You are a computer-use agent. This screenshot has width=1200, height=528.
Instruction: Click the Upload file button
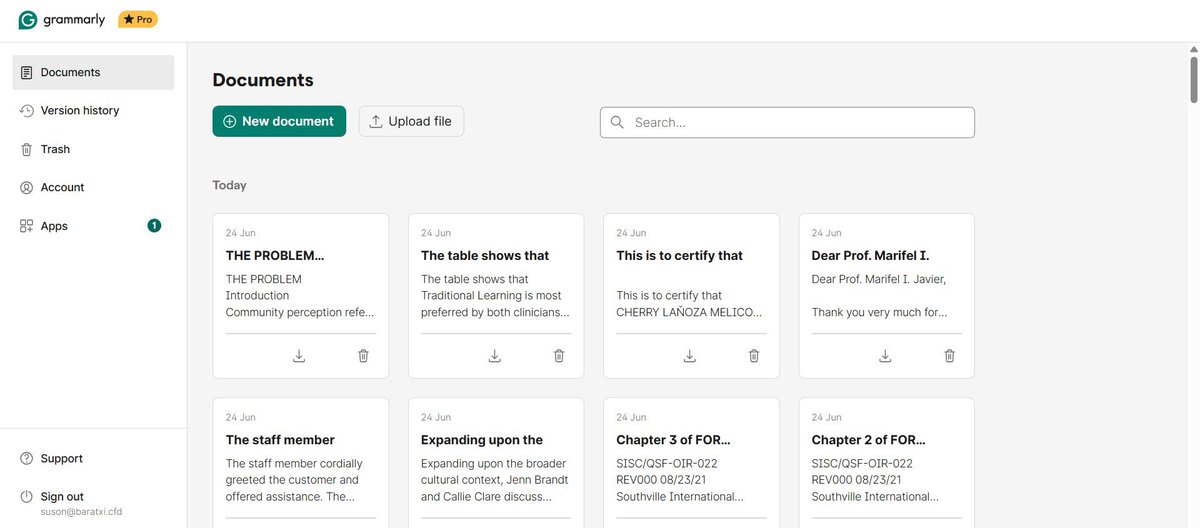click(x=411, y=121)
